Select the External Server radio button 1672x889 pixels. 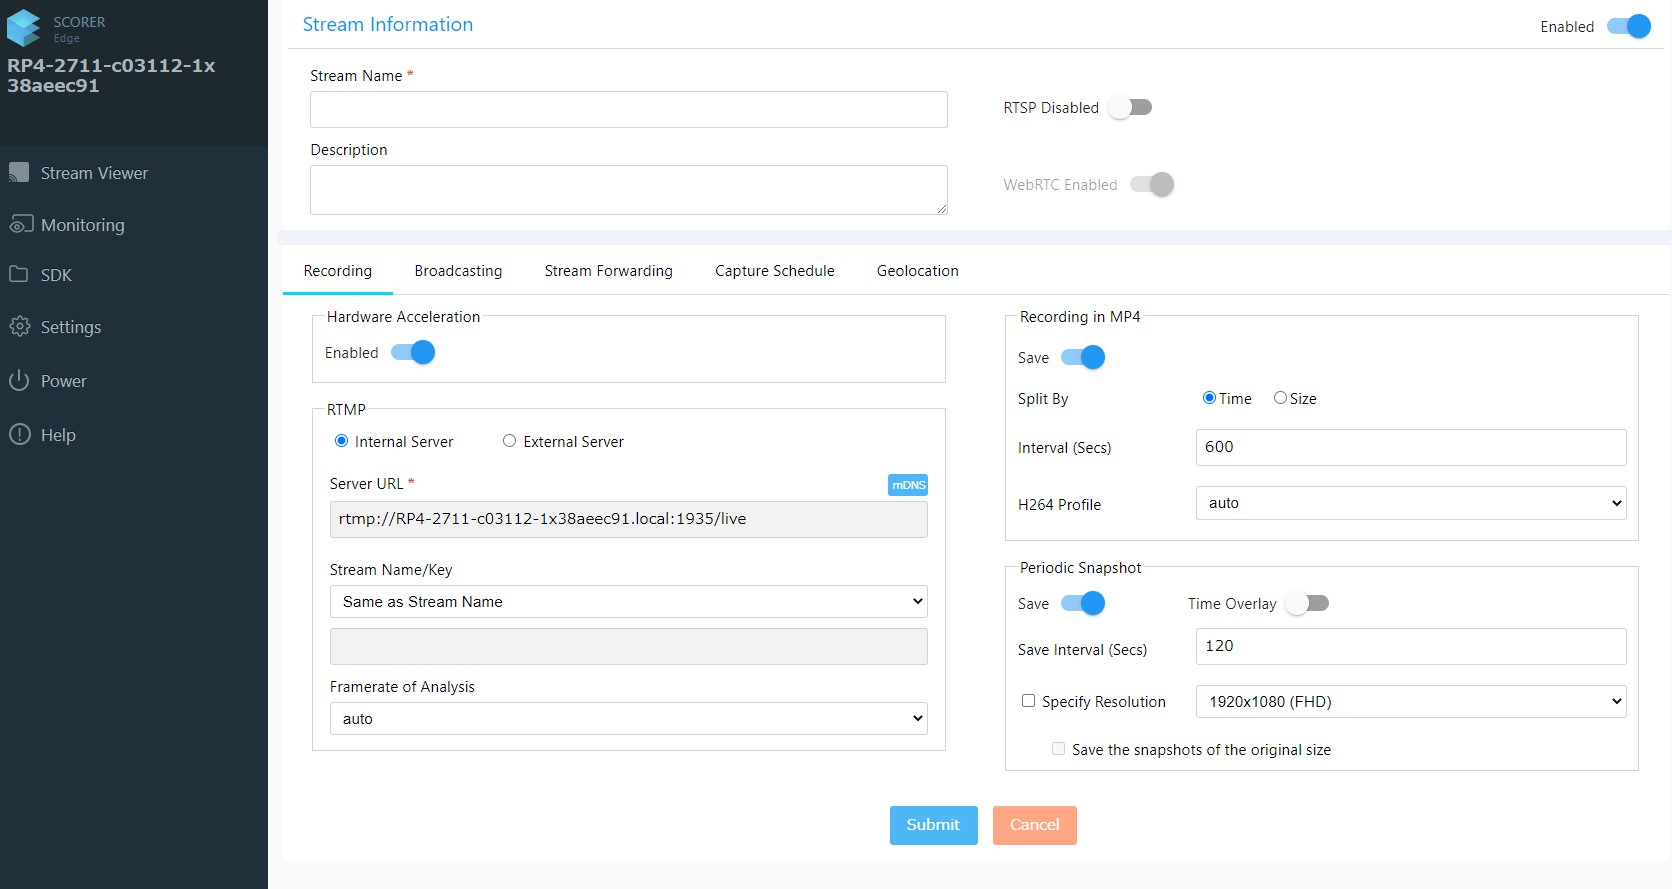pos(510,441)
